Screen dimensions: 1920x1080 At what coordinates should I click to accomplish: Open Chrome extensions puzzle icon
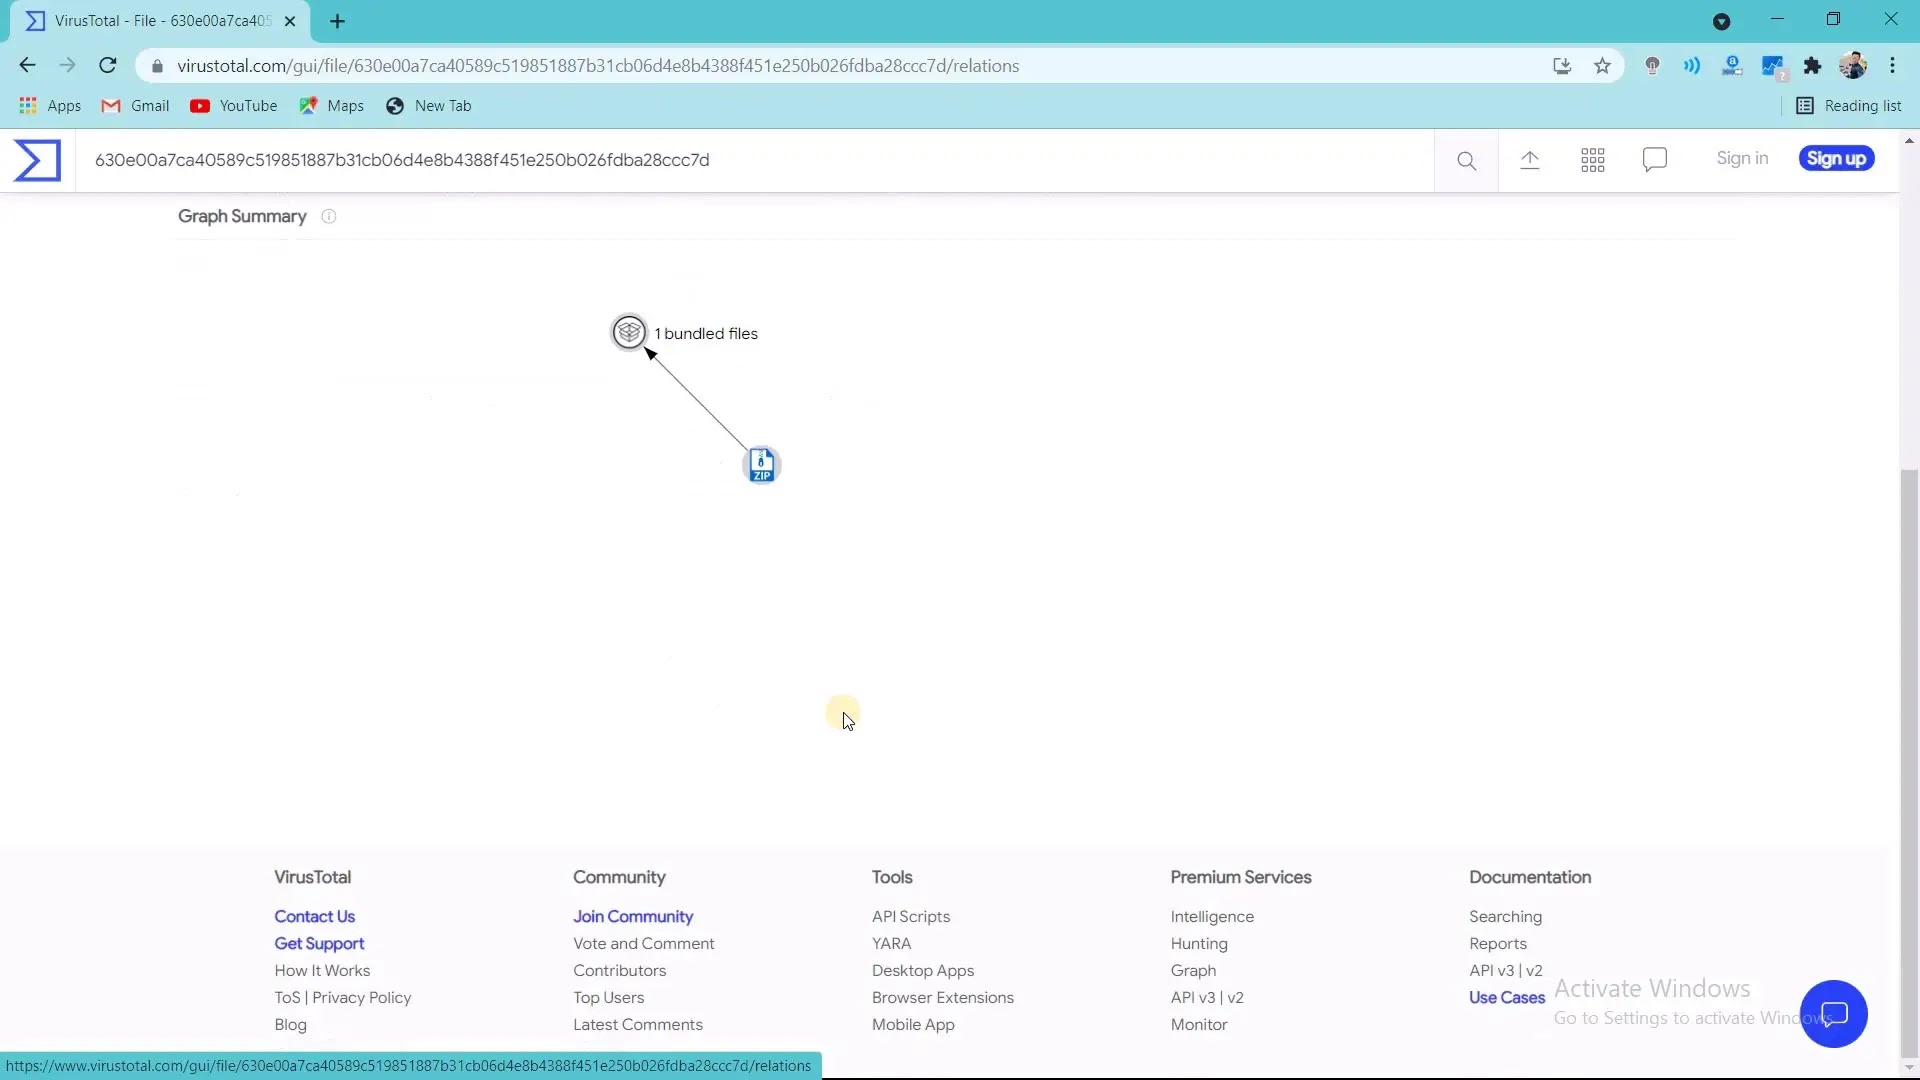pos(1812,66)
